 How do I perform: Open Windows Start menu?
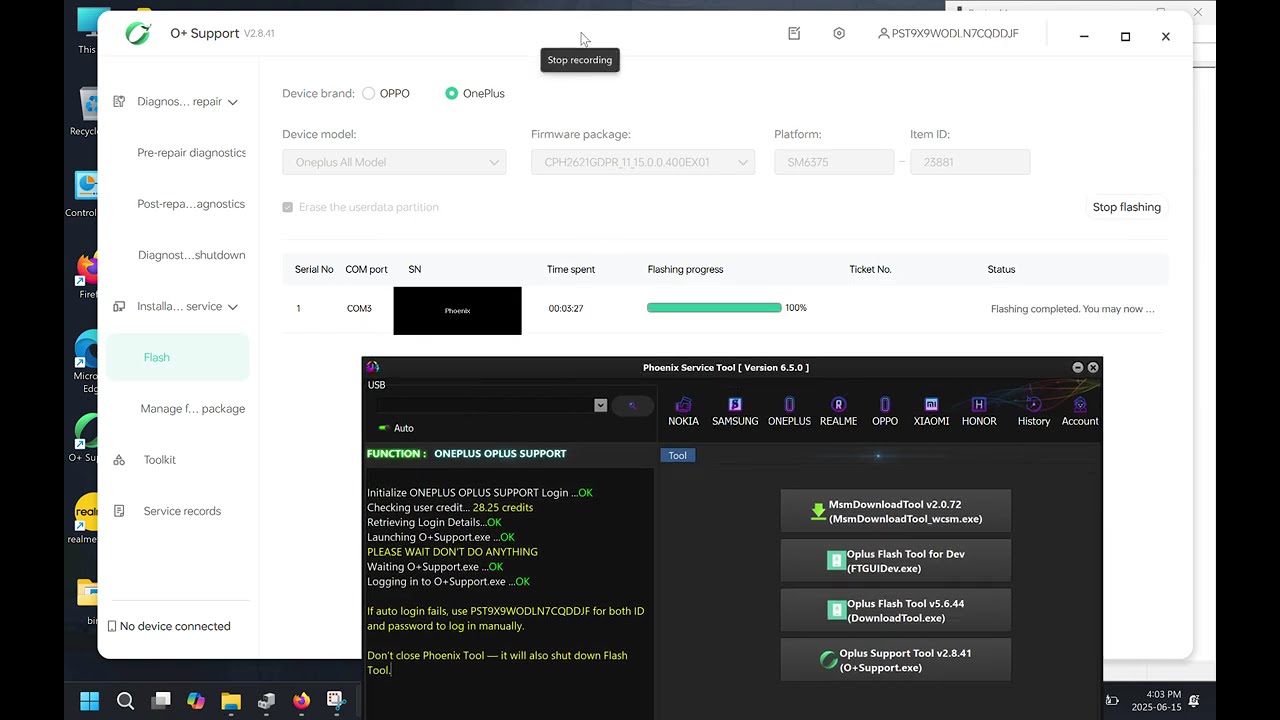coord(89,701)
